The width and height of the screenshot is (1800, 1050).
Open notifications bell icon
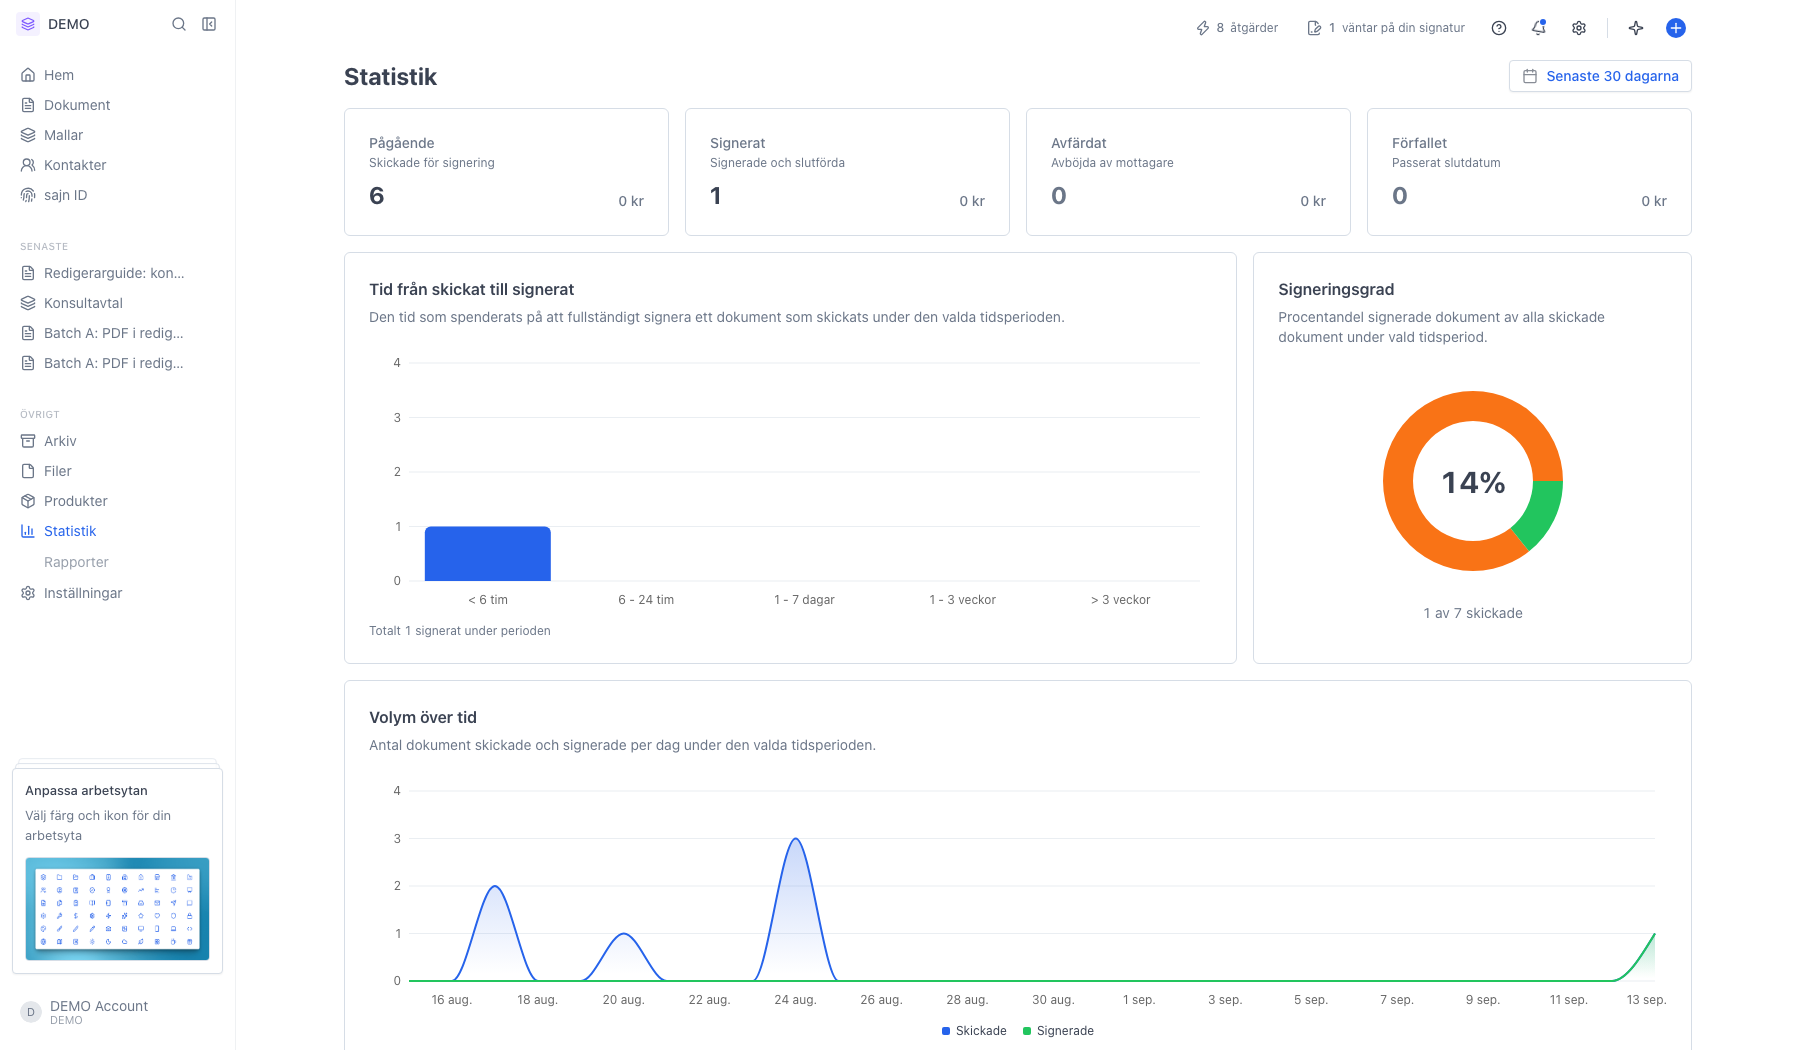(x=1539, y=28)
